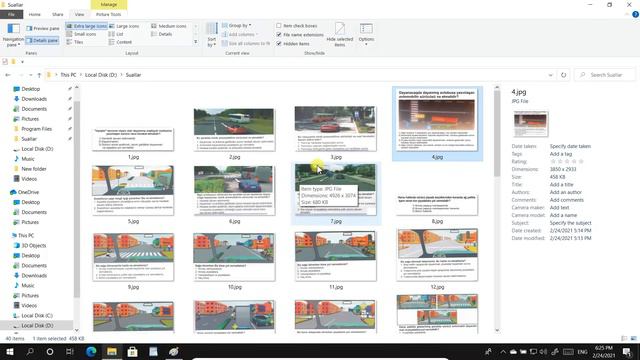Switch to the Home ribbon tab
The image size is (640, 360).
pos(35,14)
